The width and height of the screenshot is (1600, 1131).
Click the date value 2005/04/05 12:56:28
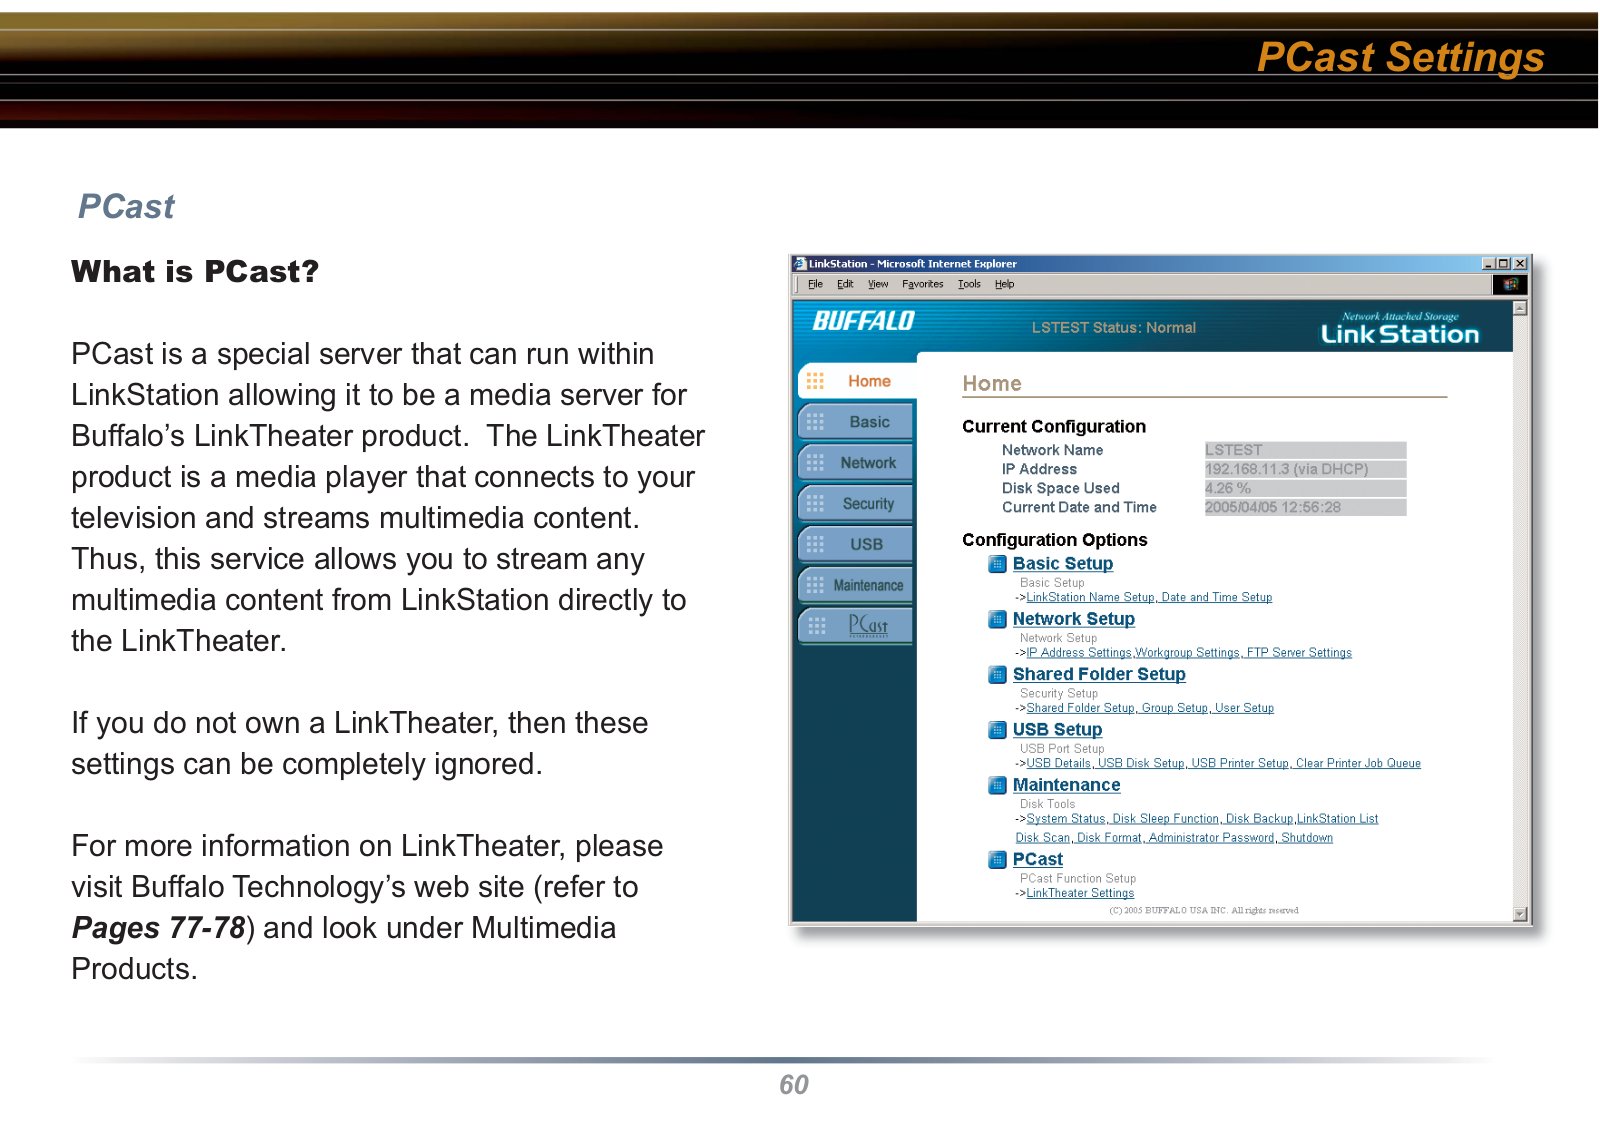[1305, 508]
